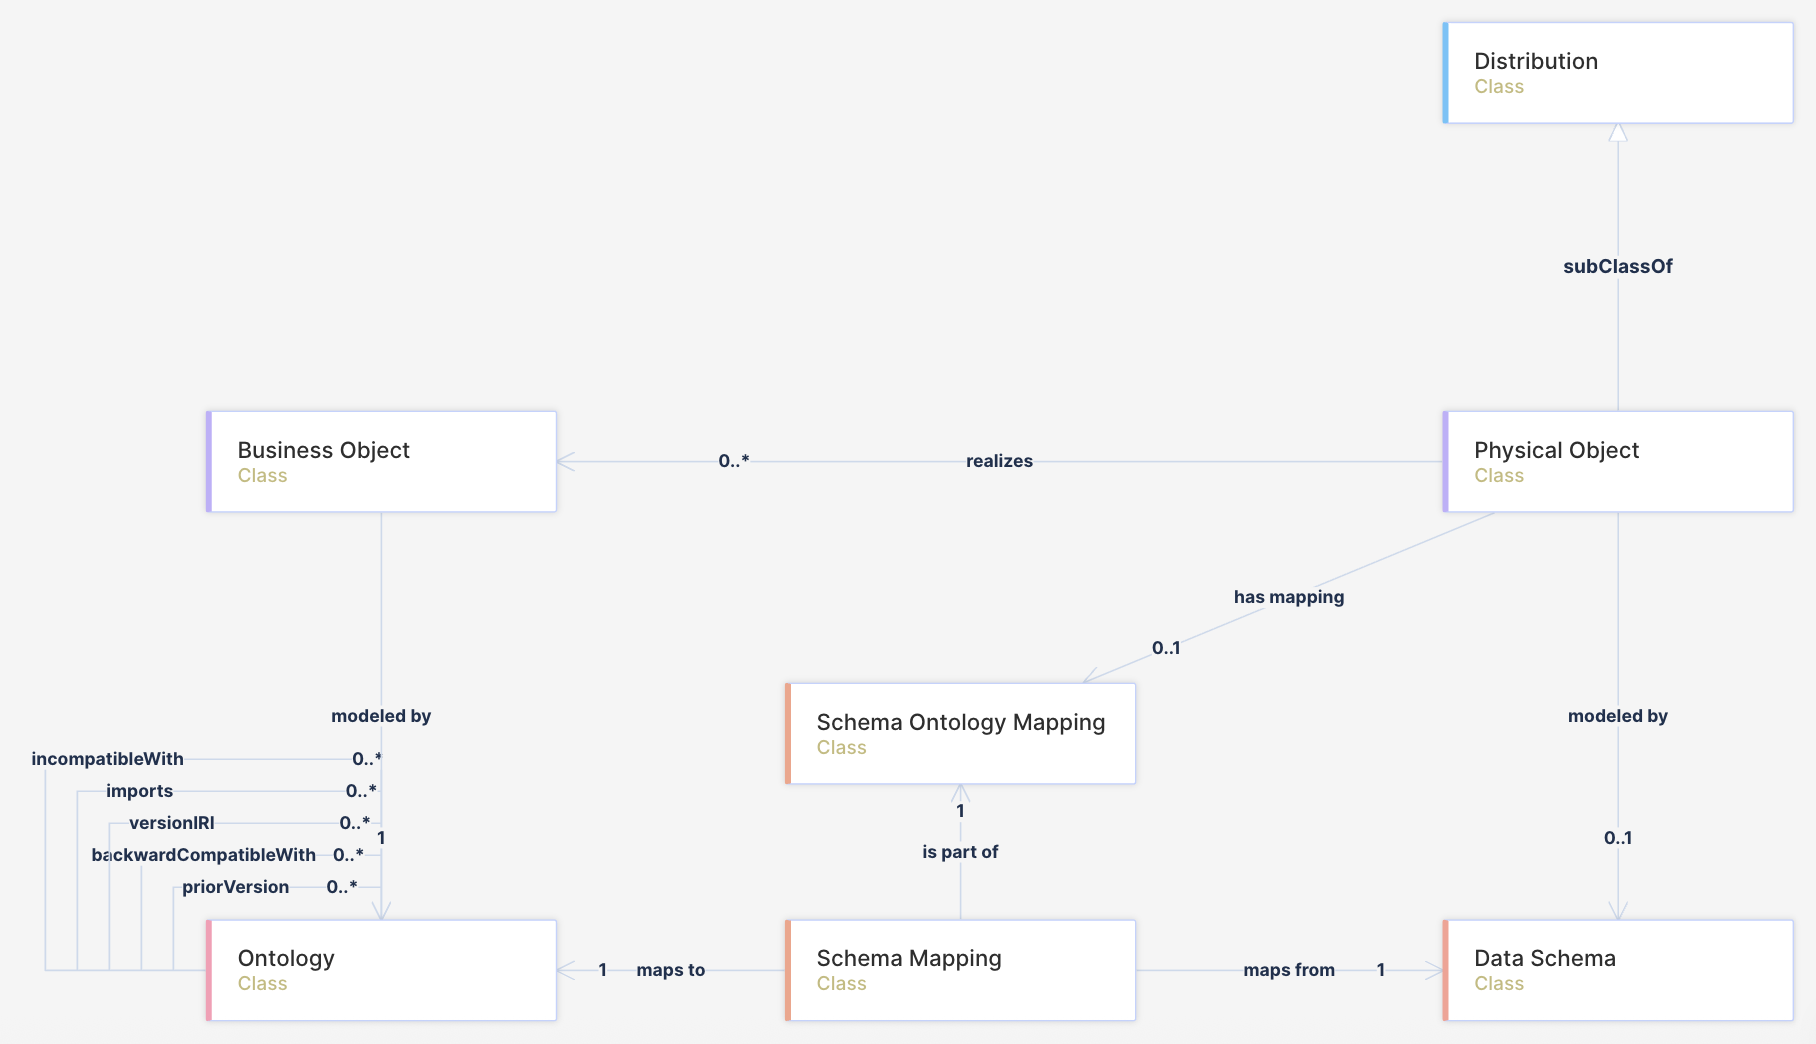Viewport: 1816px width, 1044px height.
Task: Select the is part of edge label
Action: click(960, 852)
